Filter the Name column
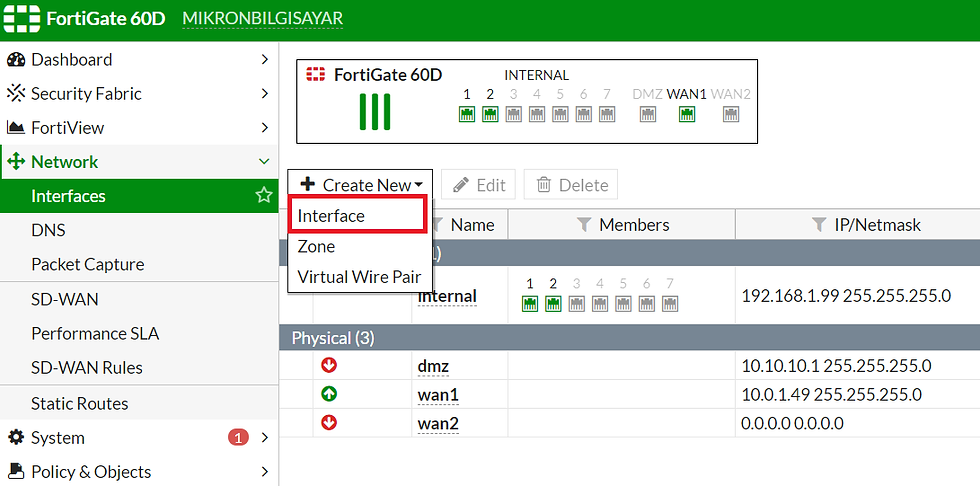 point(438,225)
